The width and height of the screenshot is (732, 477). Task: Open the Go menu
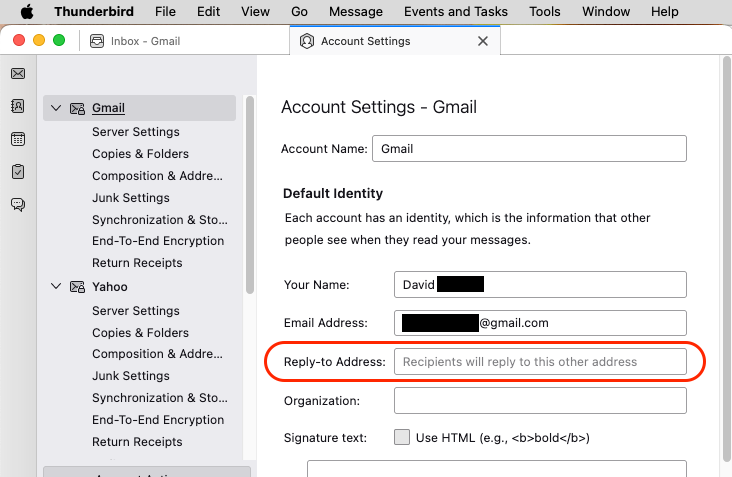299,11
